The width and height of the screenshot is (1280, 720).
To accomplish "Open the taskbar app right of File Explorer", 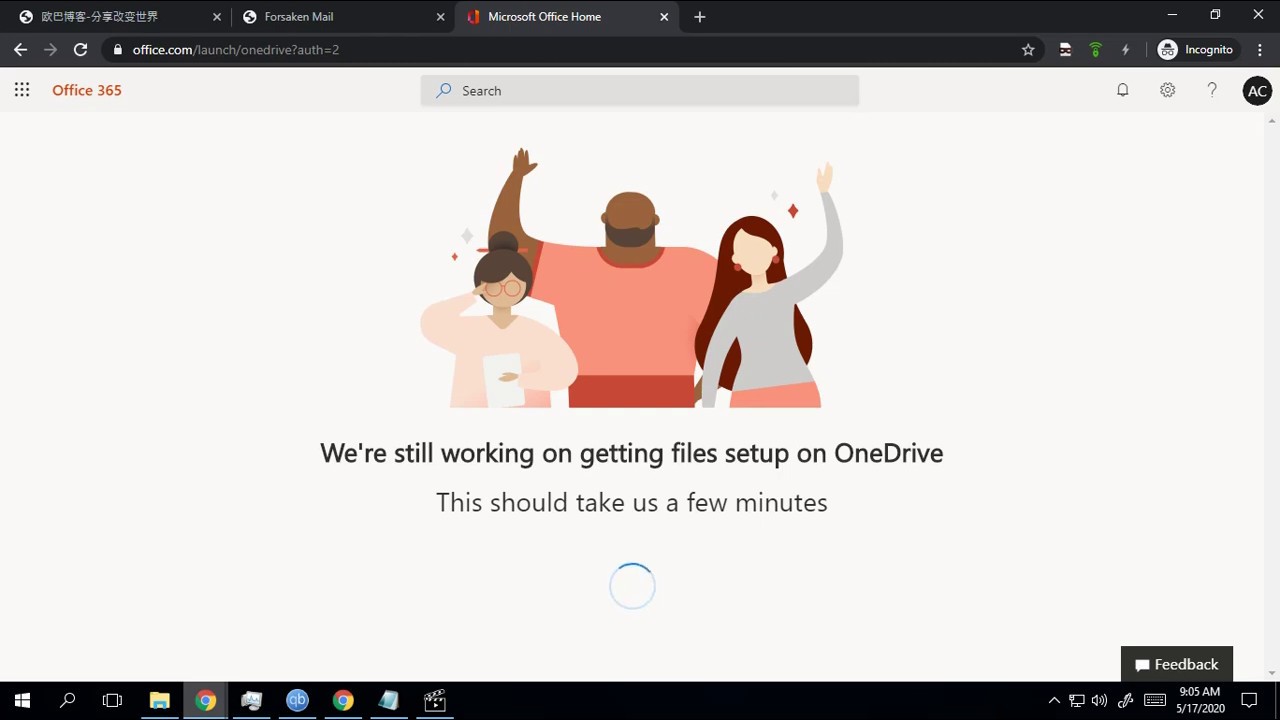I will click(206, 700).
